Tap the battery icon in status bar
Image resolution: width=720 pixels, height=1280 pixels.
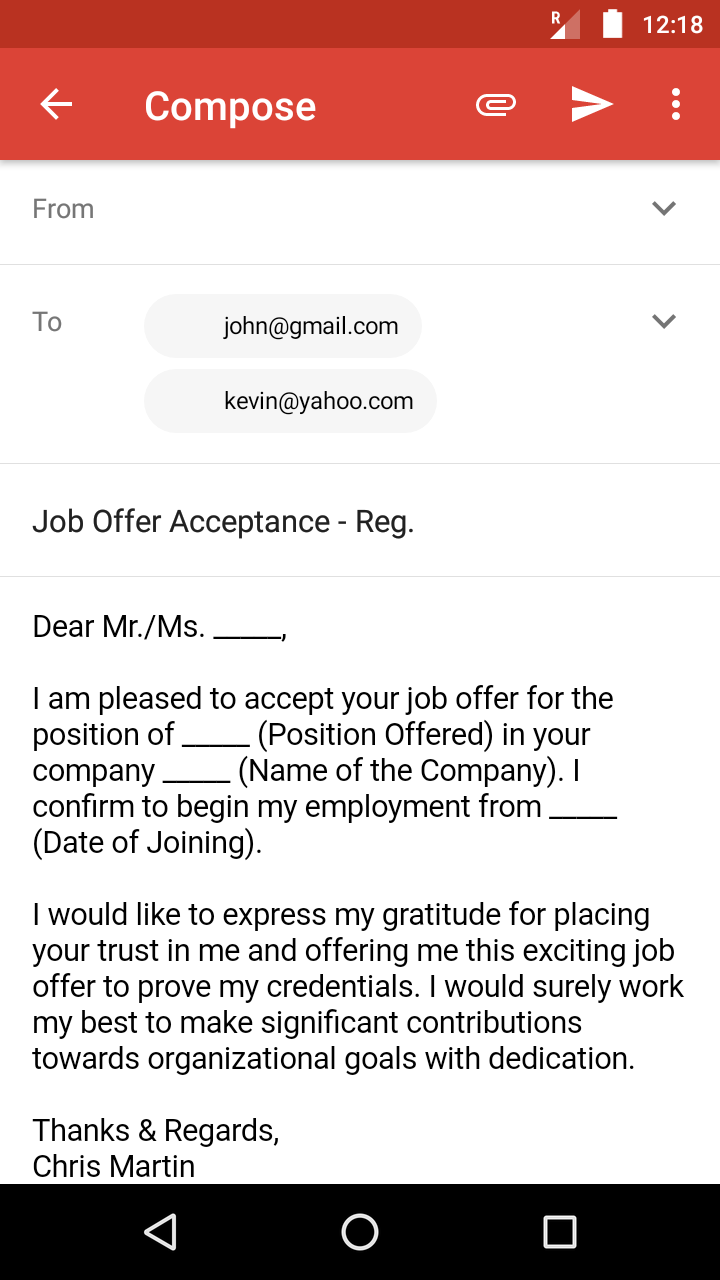(613, 24)
